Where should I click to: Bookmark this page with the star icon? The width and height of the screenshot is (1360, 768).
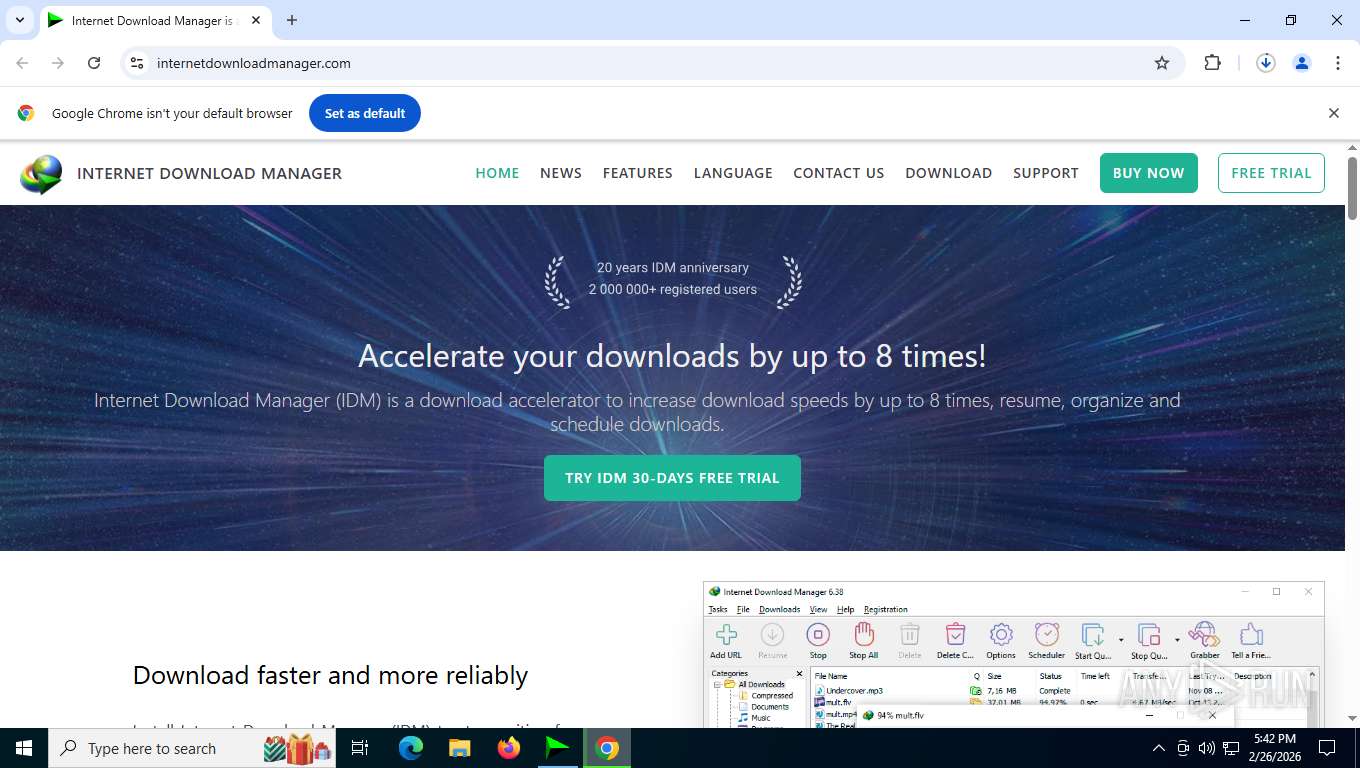coord(1162,63)
